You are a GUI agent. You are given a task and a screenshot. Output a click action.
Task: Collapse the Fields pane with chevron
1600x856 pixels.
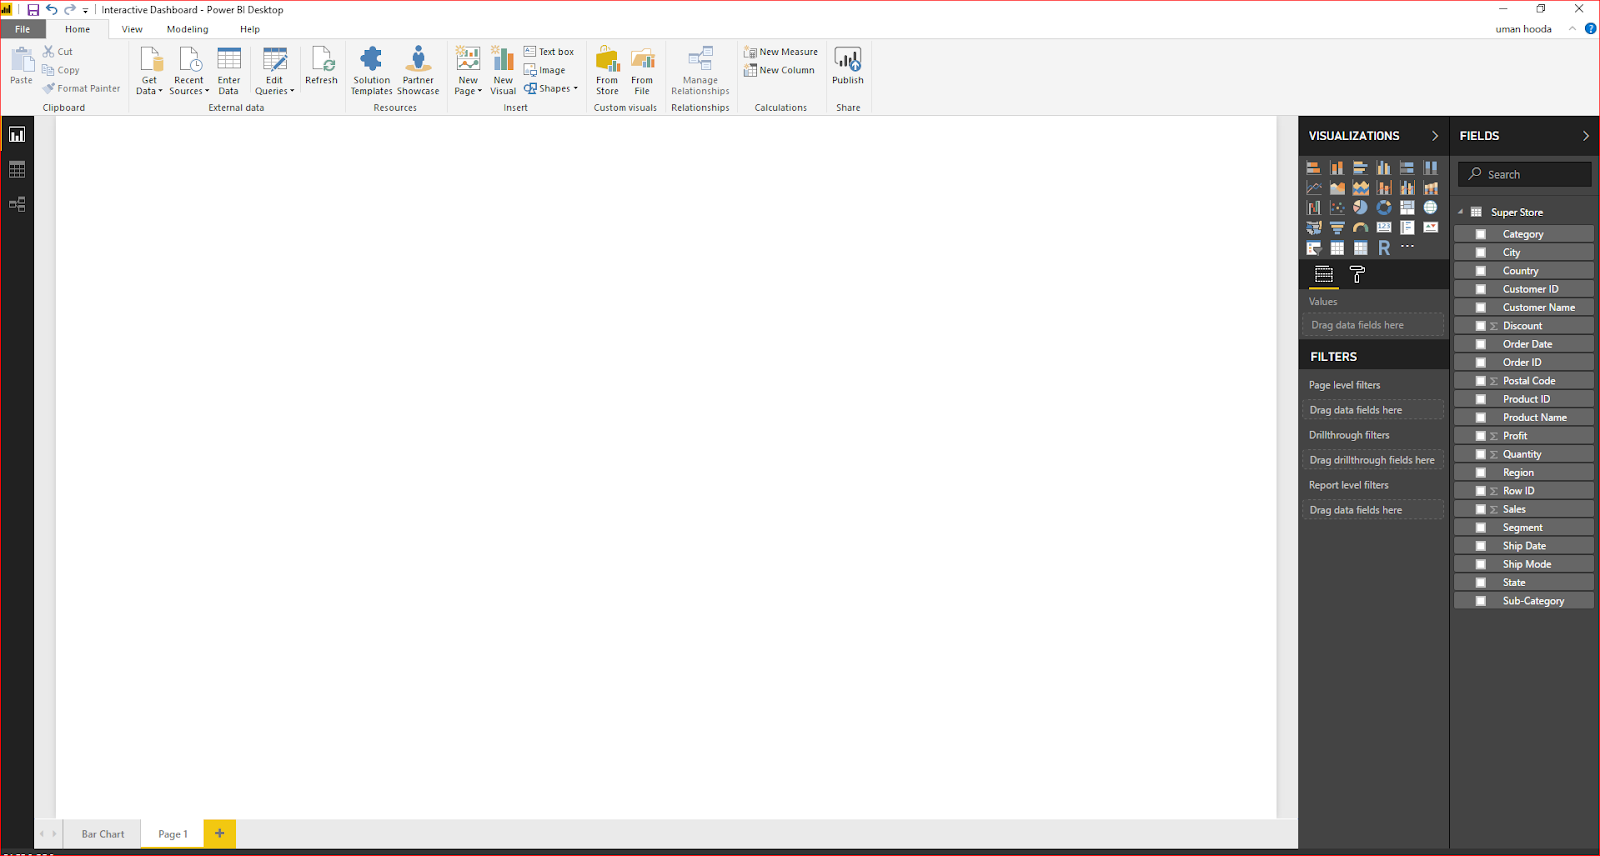(1586, 136)
